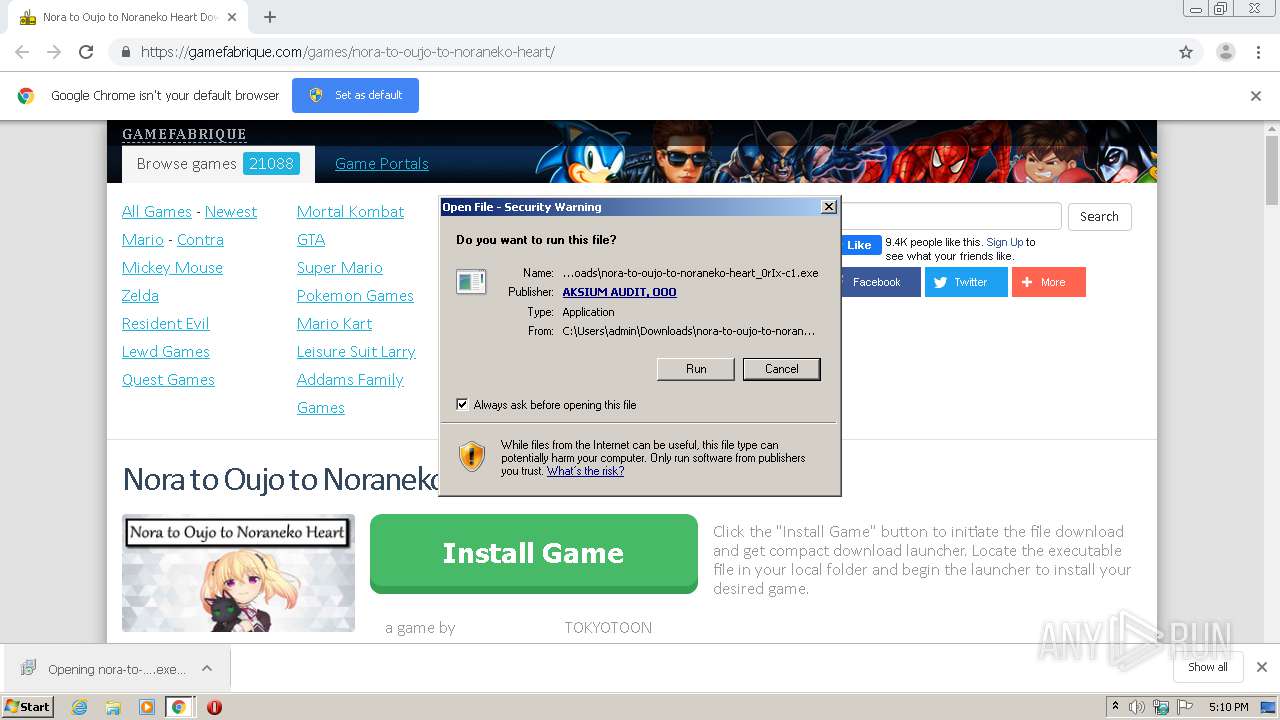
Task: Open the Game Portals tab
Action: point(382,164)
